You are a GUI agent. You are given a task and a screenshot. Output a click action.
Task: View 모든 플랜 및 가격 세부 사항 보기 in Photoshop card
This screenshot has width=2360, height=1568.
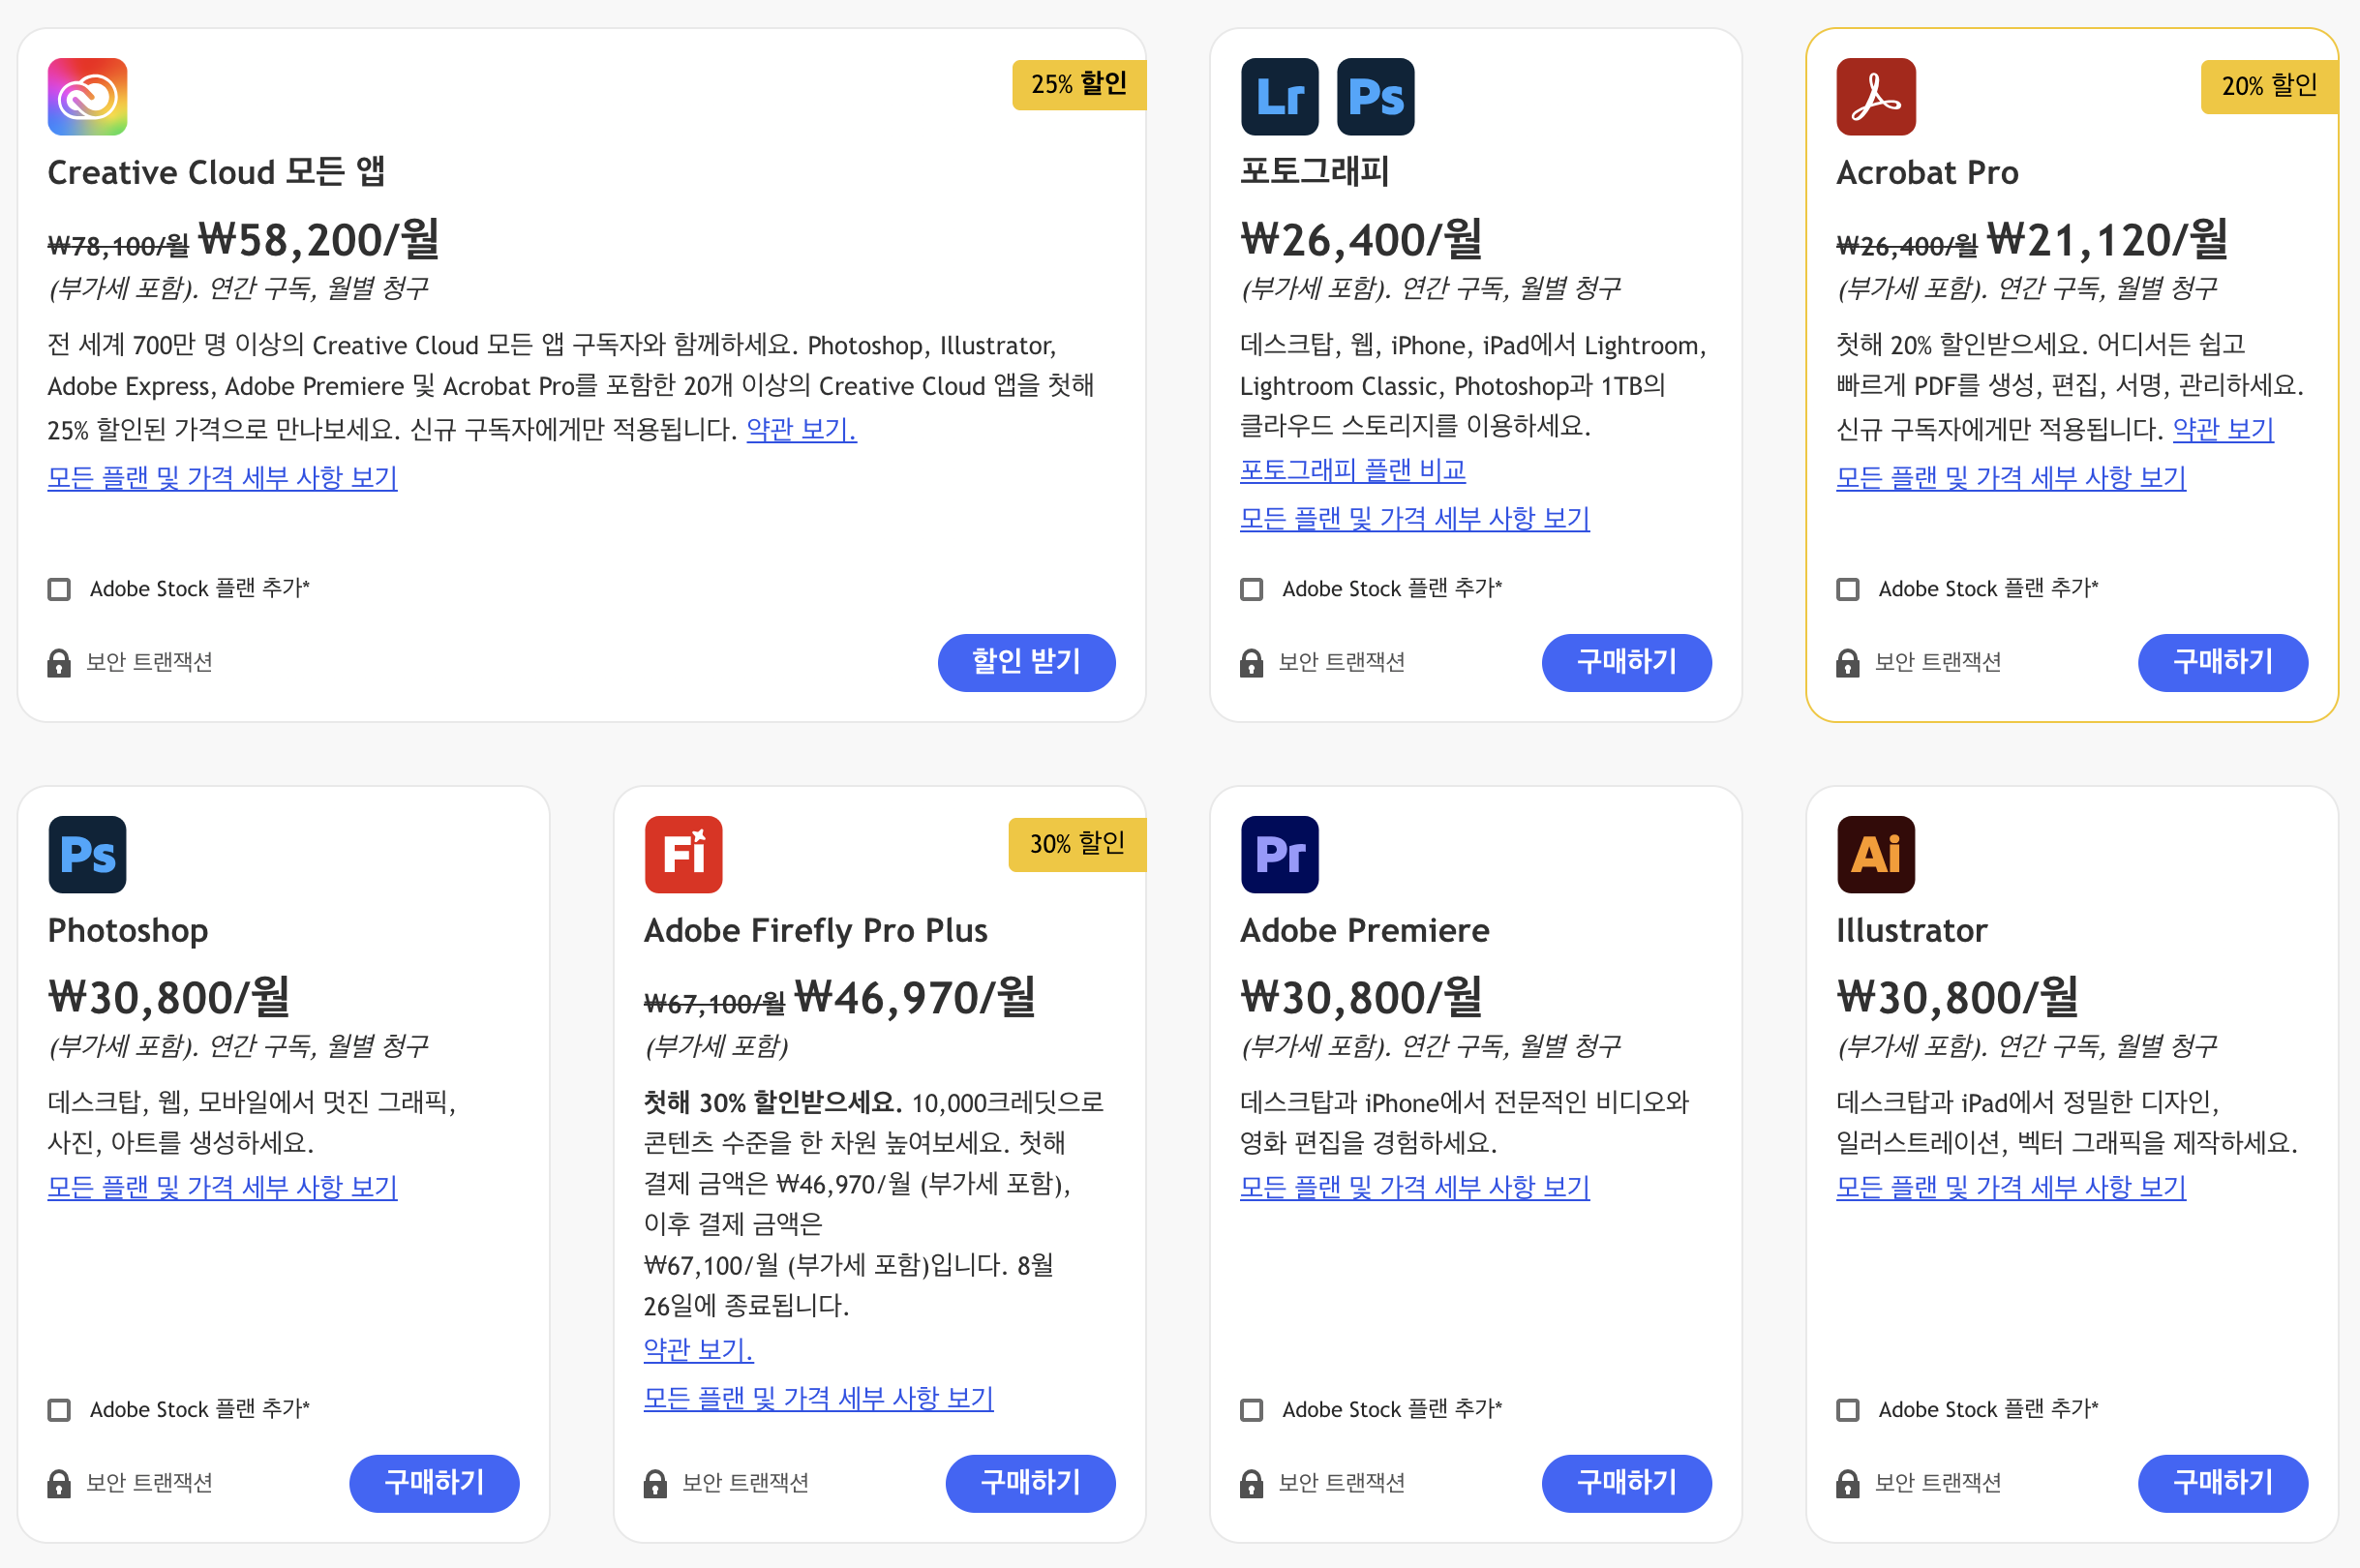(222, 1187)
